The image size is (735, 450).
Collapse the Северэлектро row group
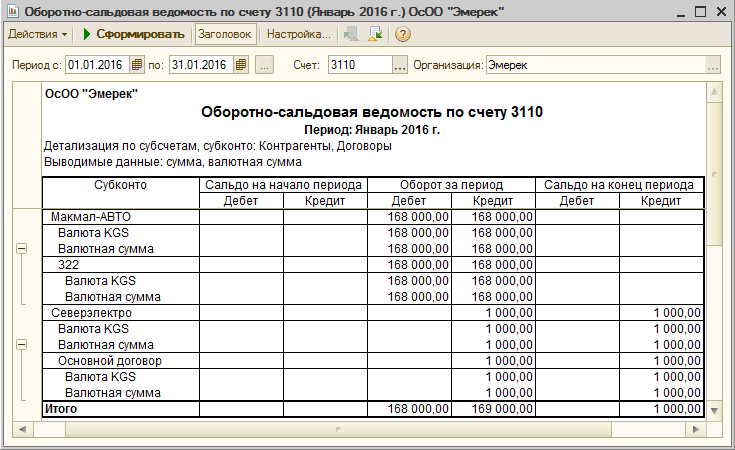click(x=21, y=344)
